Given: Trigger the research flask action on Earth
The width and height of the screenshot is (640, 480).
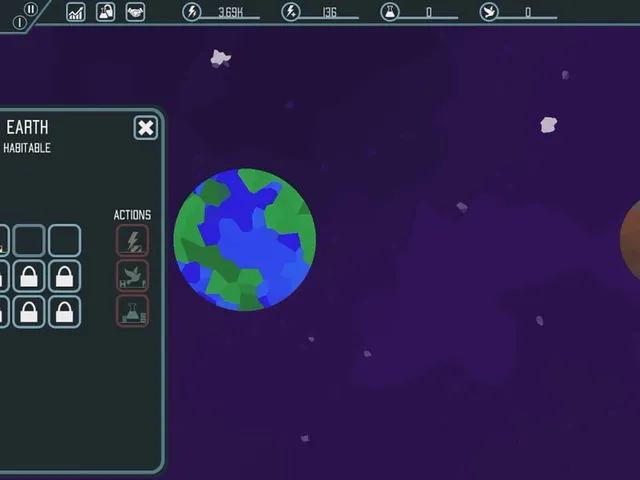Looking at the screenshot, I should point(133,311).
